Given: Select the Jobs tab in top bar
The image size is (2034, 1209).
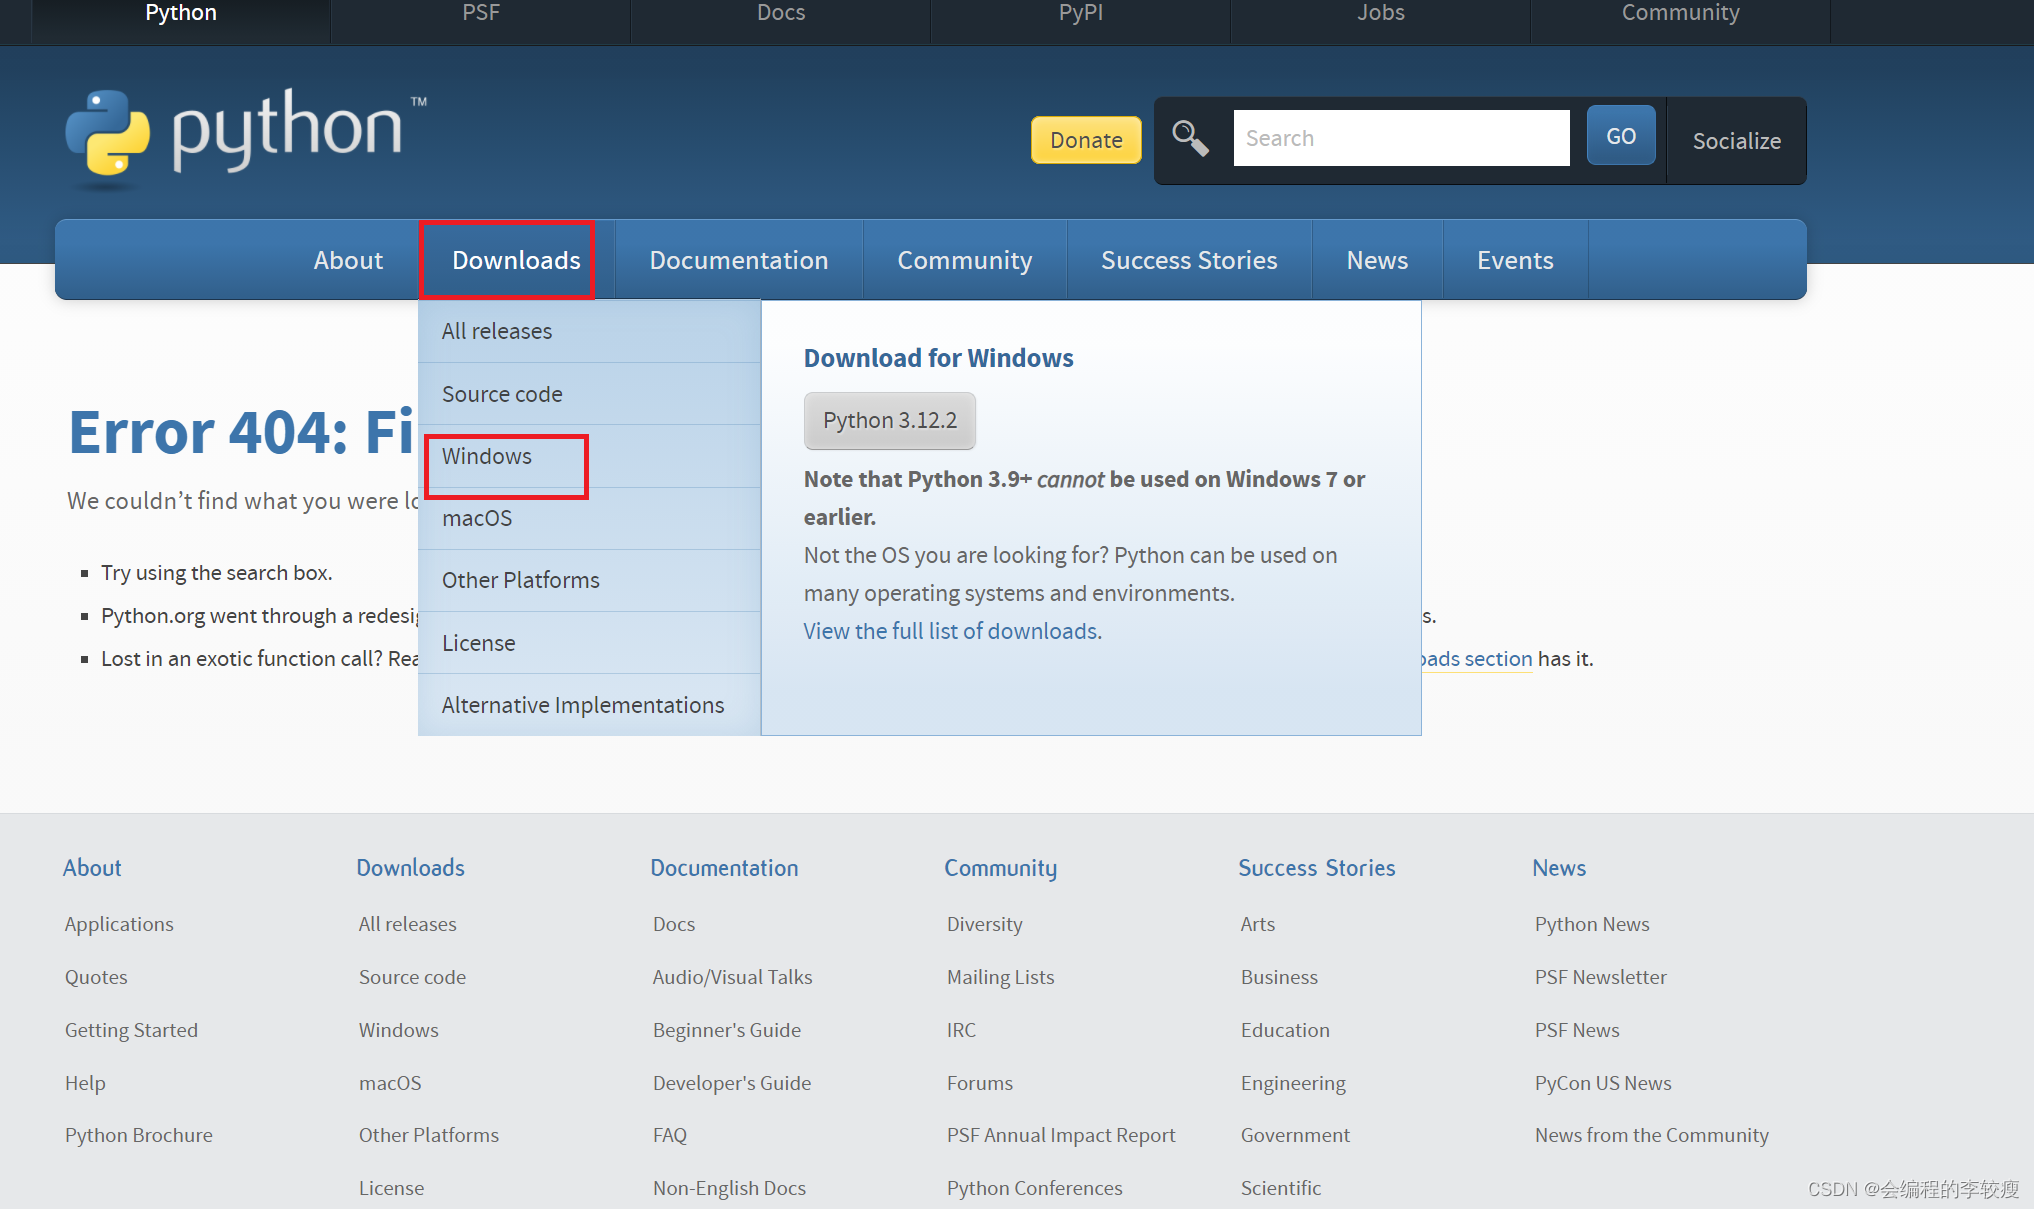Looking at the screenshot, I should pyautogui.click(x=1381, y=14).
